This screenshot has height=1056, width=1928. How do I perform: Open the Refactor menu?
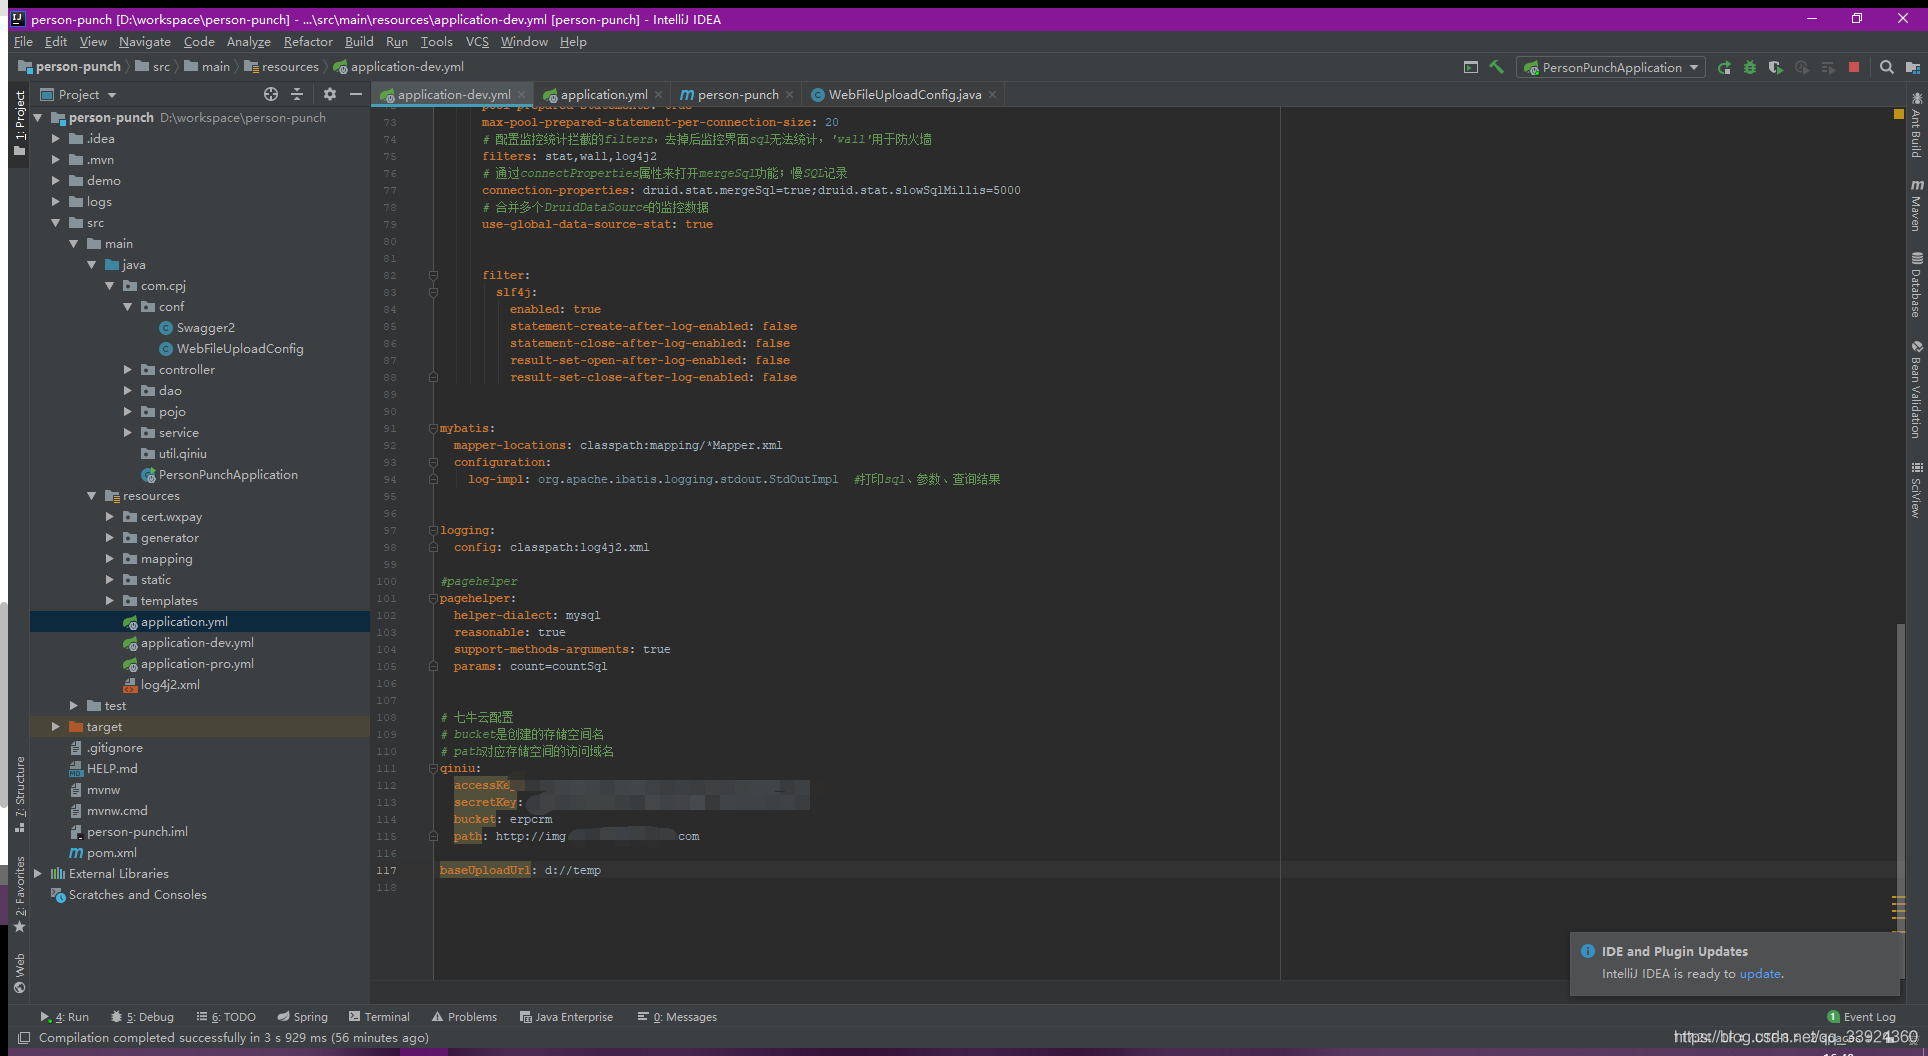308,42
